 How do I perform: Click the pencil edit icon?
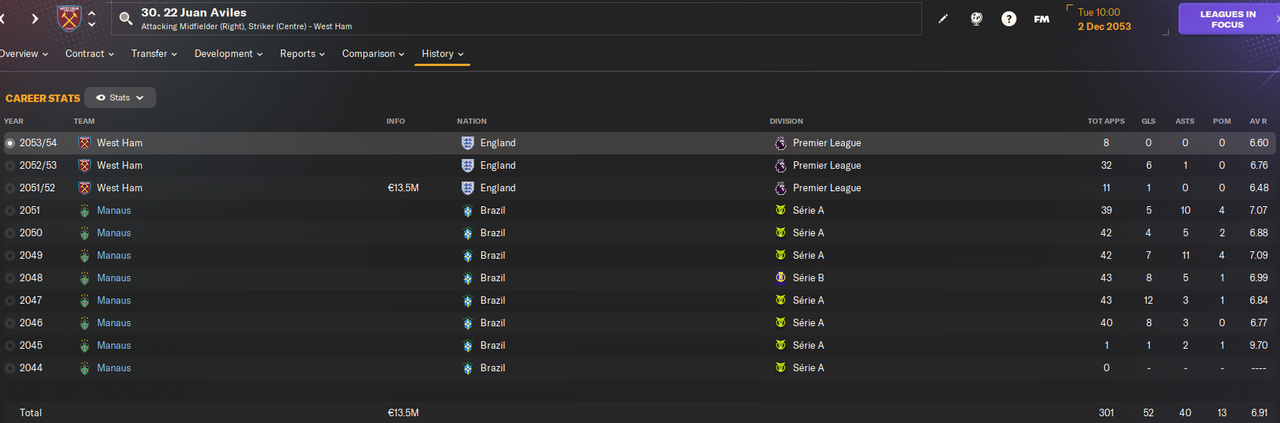[943, 19]
